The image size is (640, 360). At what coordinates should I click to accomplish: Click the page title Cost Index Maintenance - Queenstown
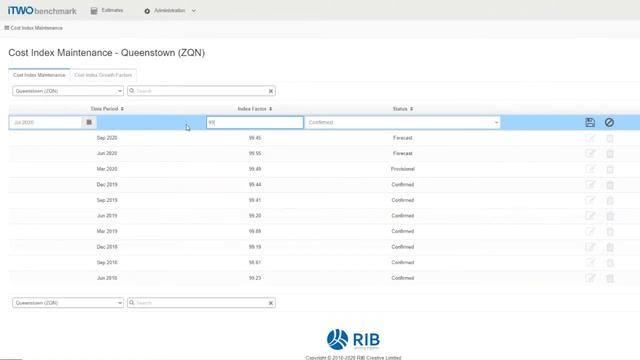click(x=107, y=53)
